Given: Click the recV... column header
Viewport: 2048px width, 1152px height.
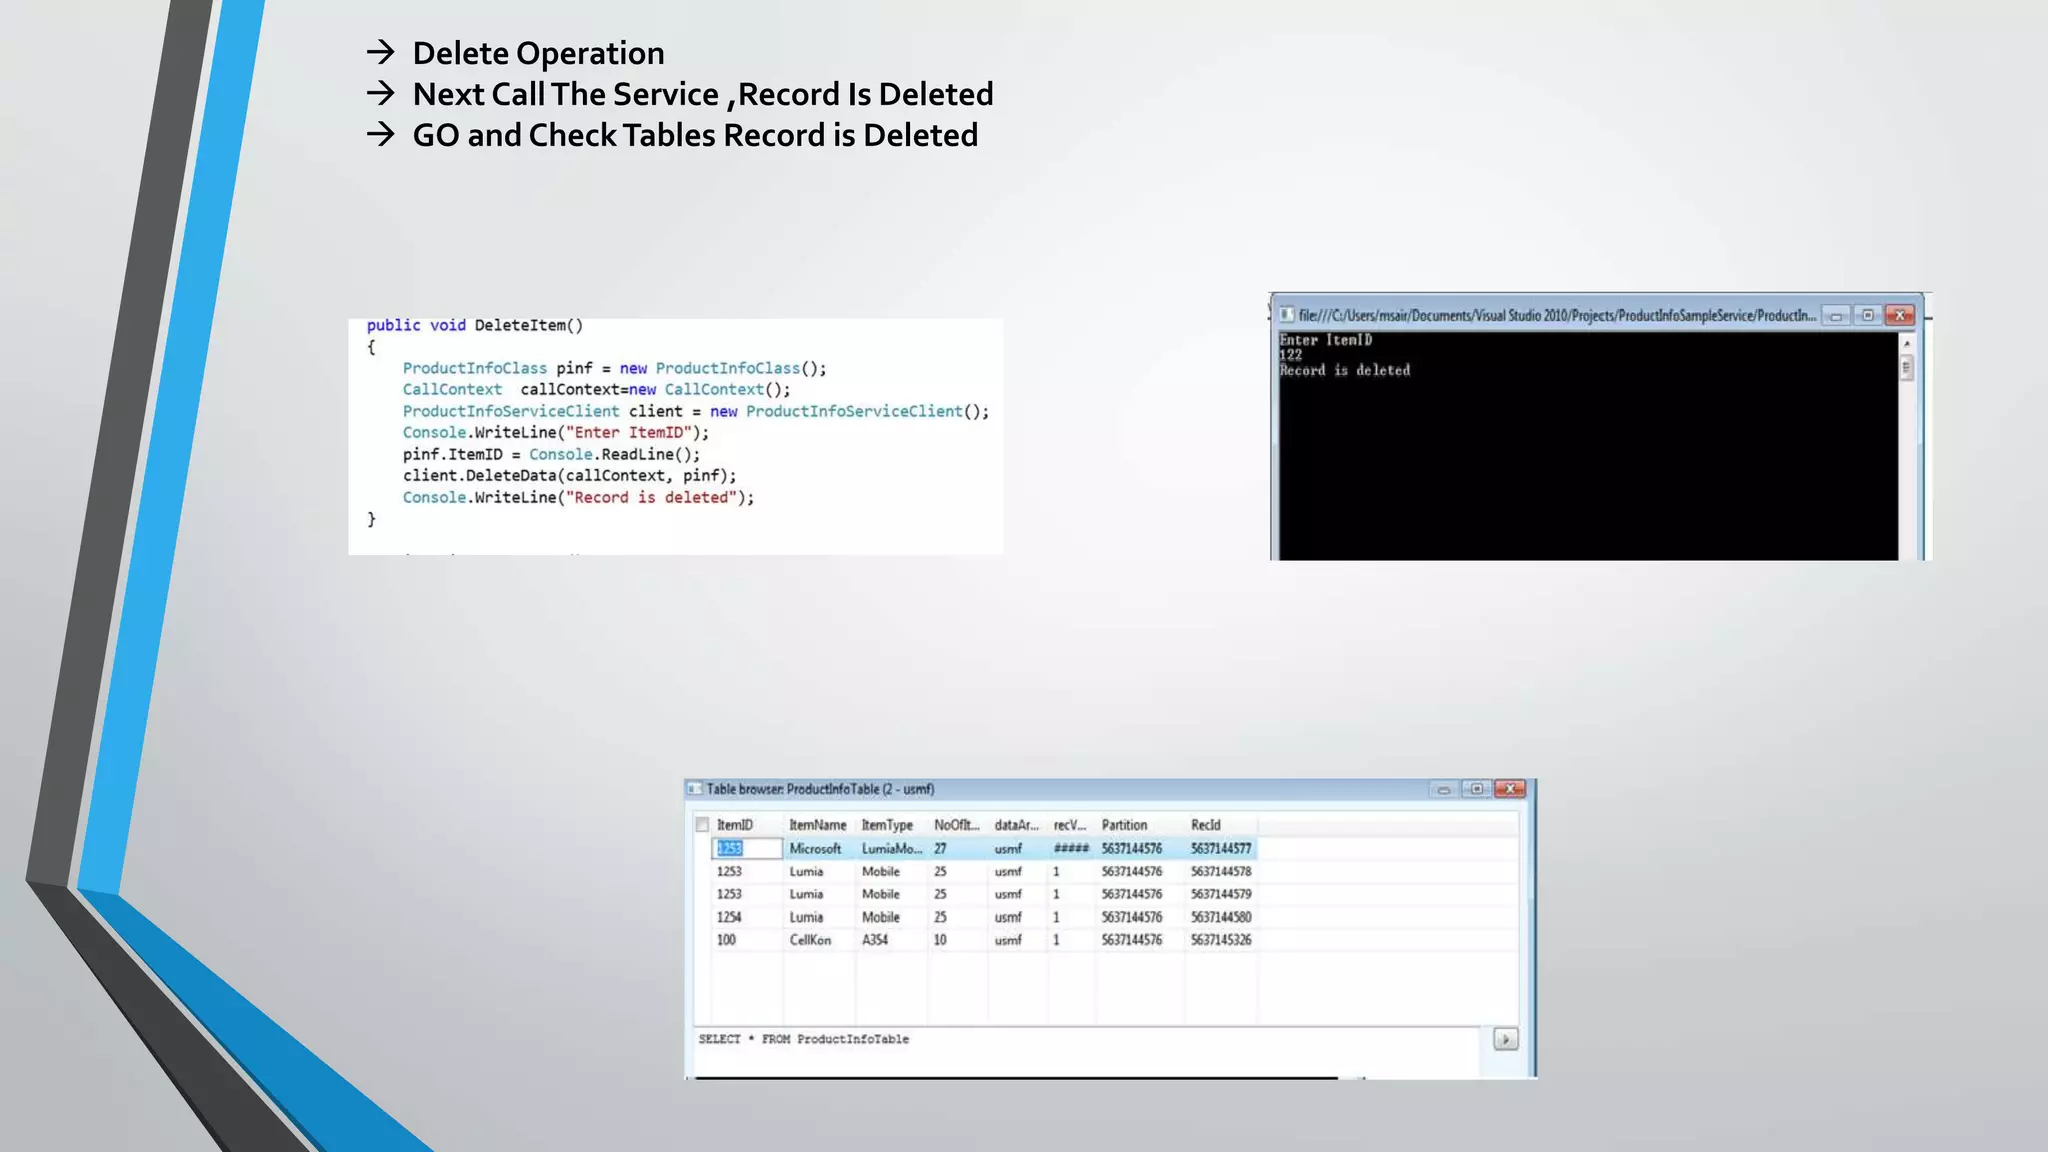Looking at the screenshot, I should click(1070, 825).
